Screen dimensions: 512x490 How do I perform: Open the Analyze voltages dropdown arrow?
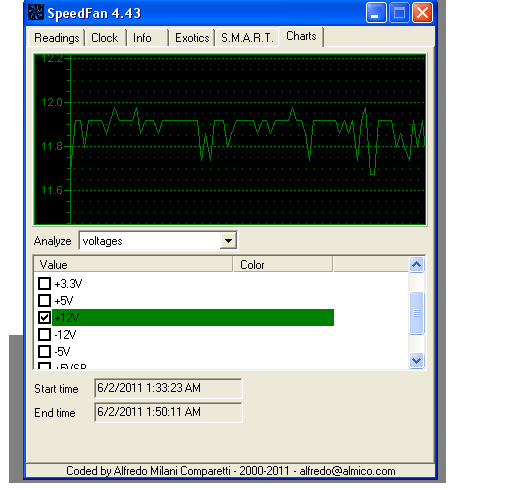click(x=228, y=241)
